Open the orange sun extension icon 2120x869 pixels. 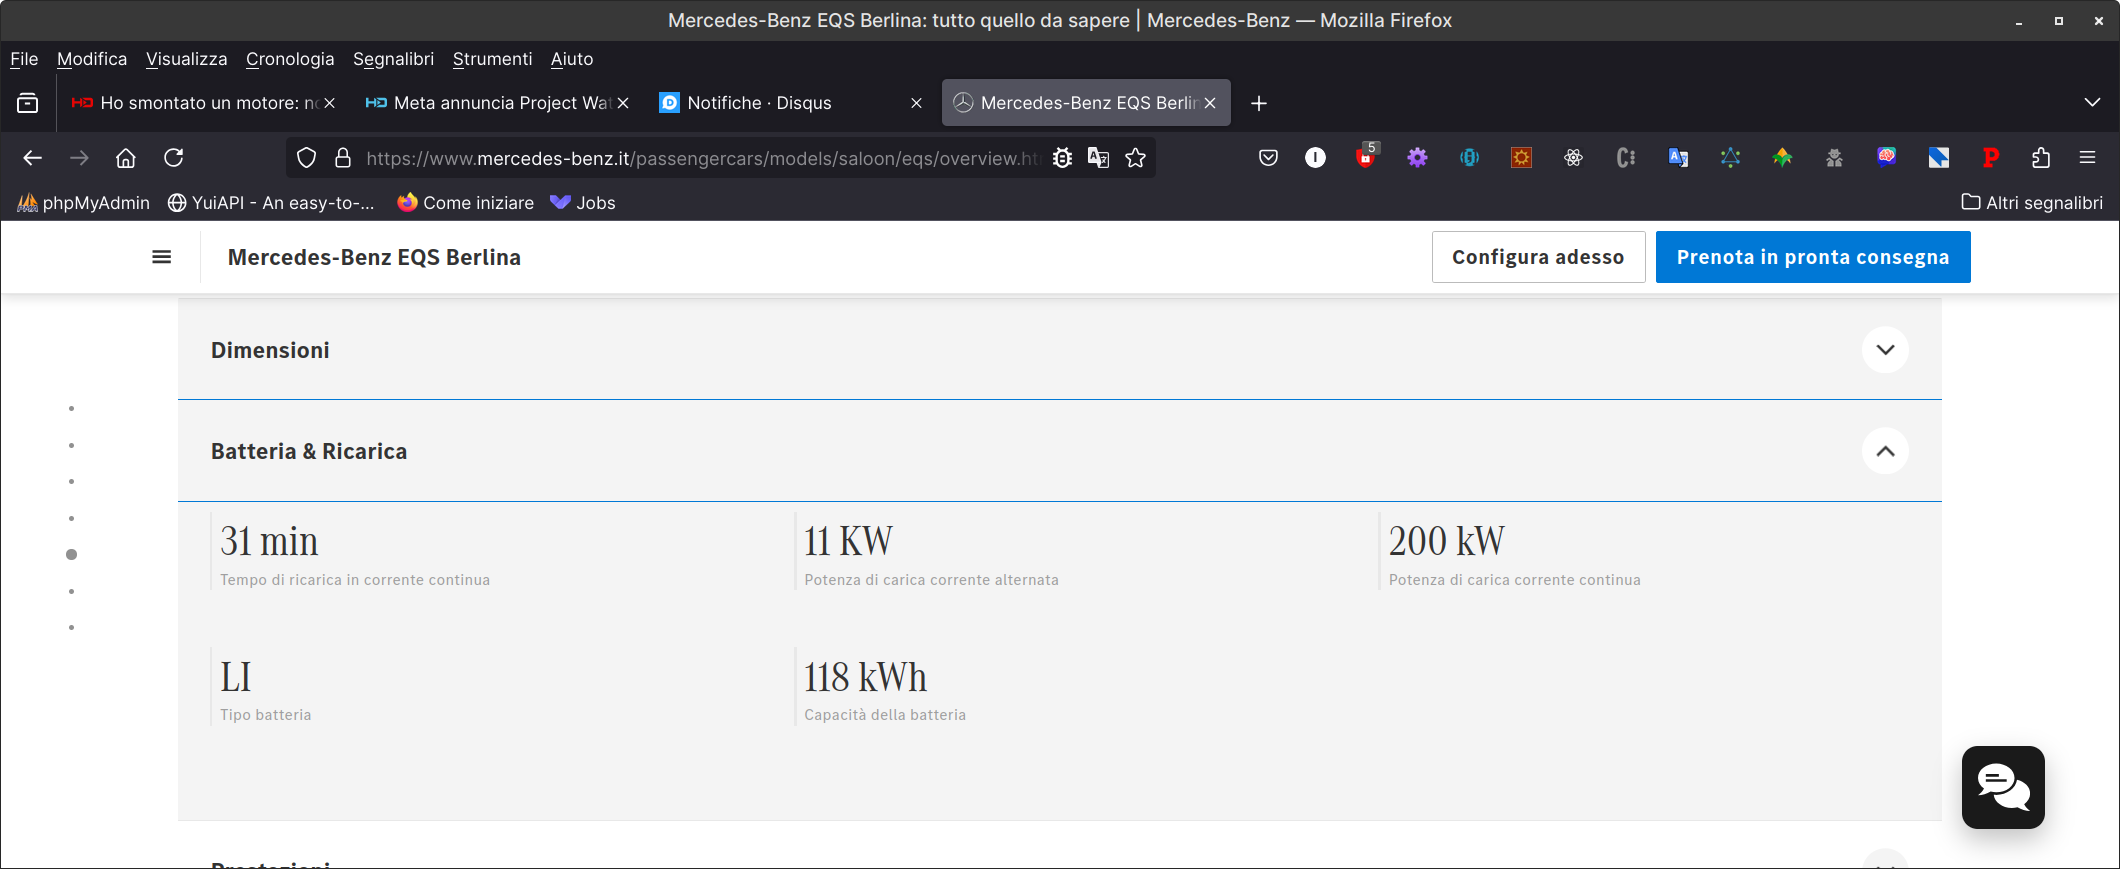pos(1522,157)
